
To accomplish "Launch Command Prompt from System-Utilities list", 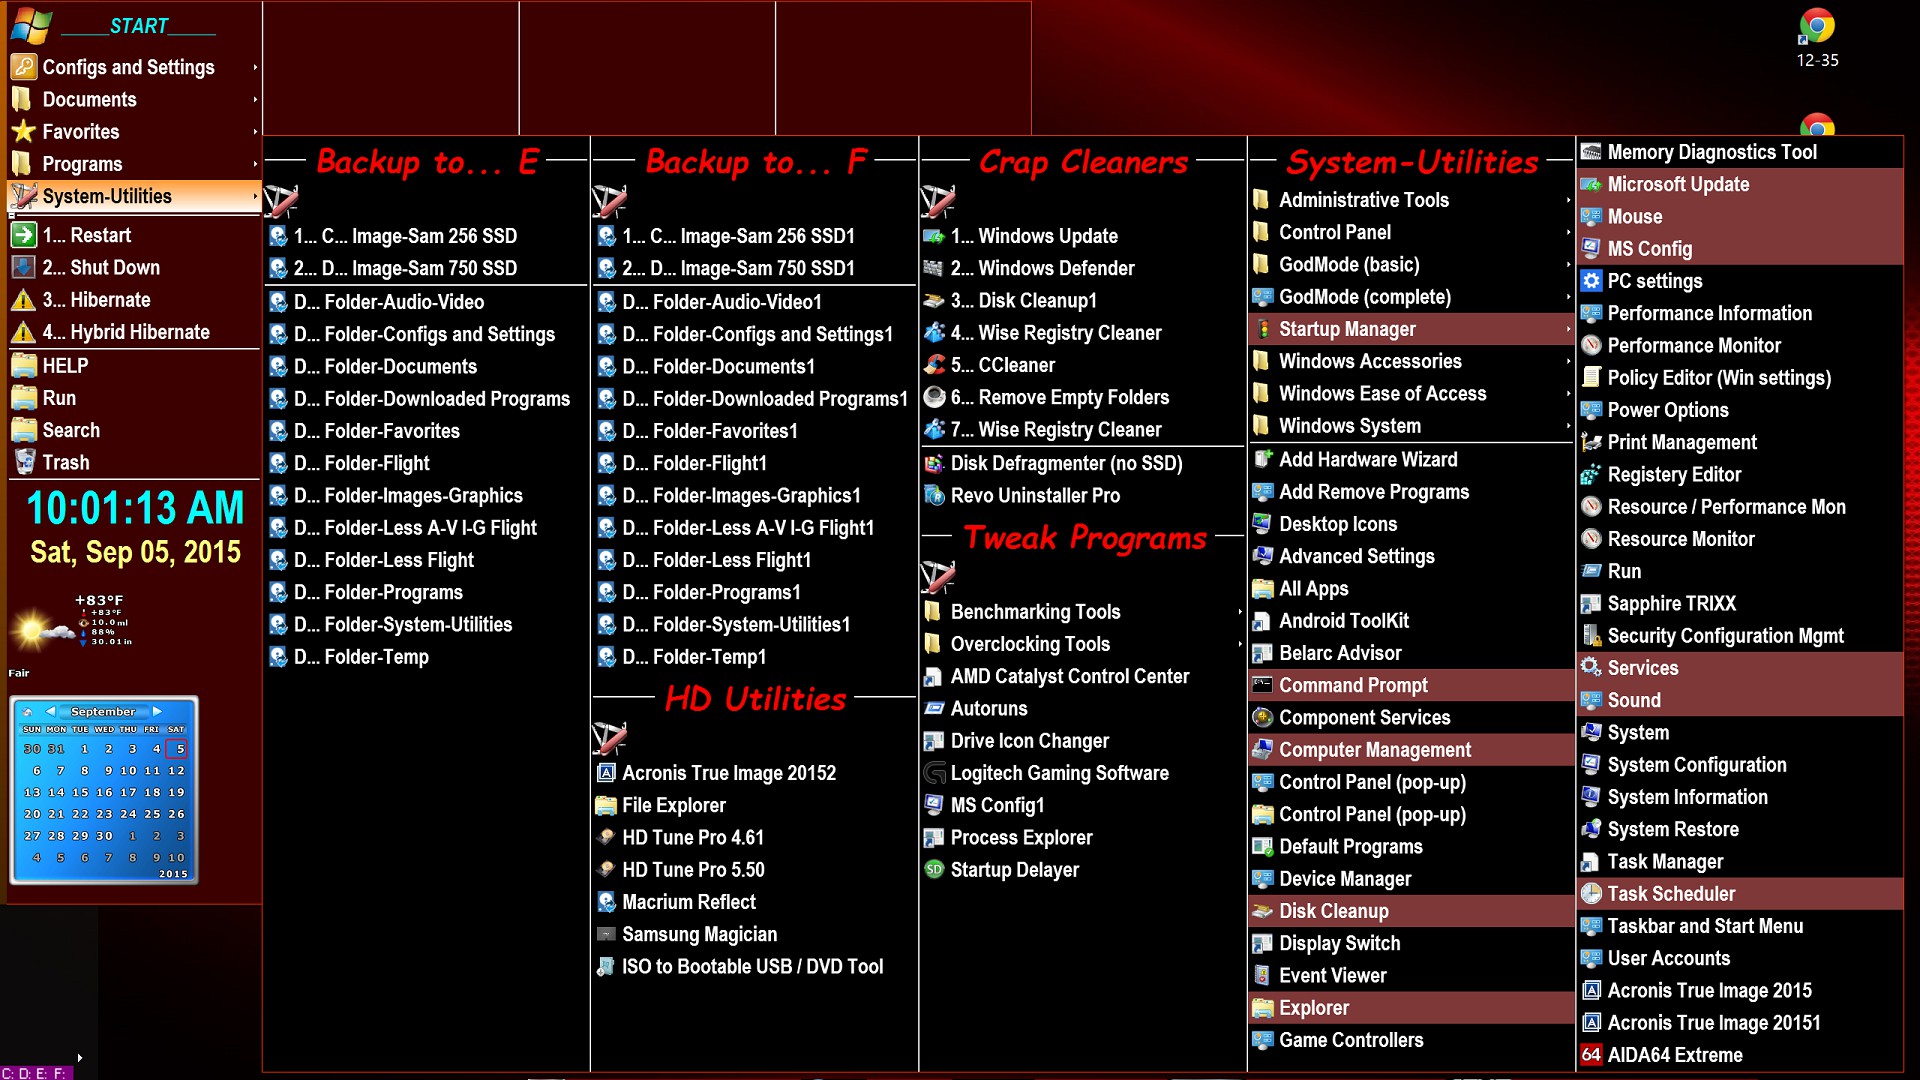I will point(1353,685).
